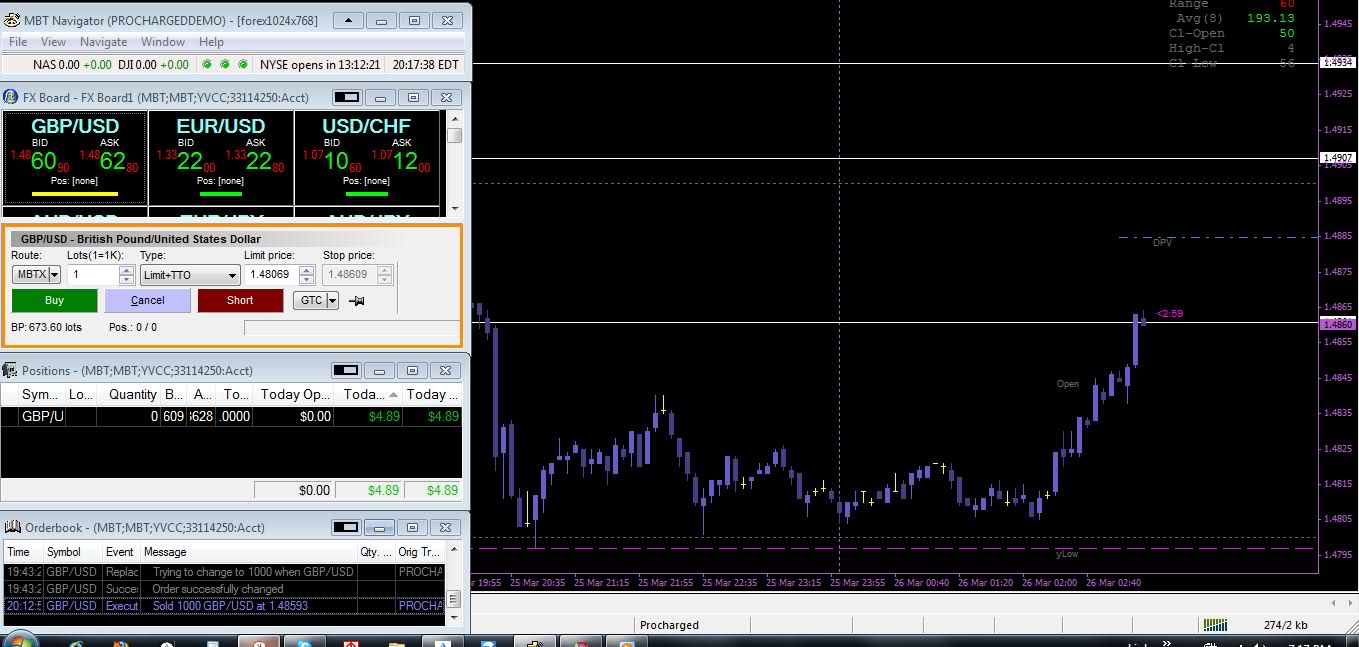Screen dimensions: 1359x647
Task: Click the Orderbook vertical scrollbar thumb
Action: [453, 599]
